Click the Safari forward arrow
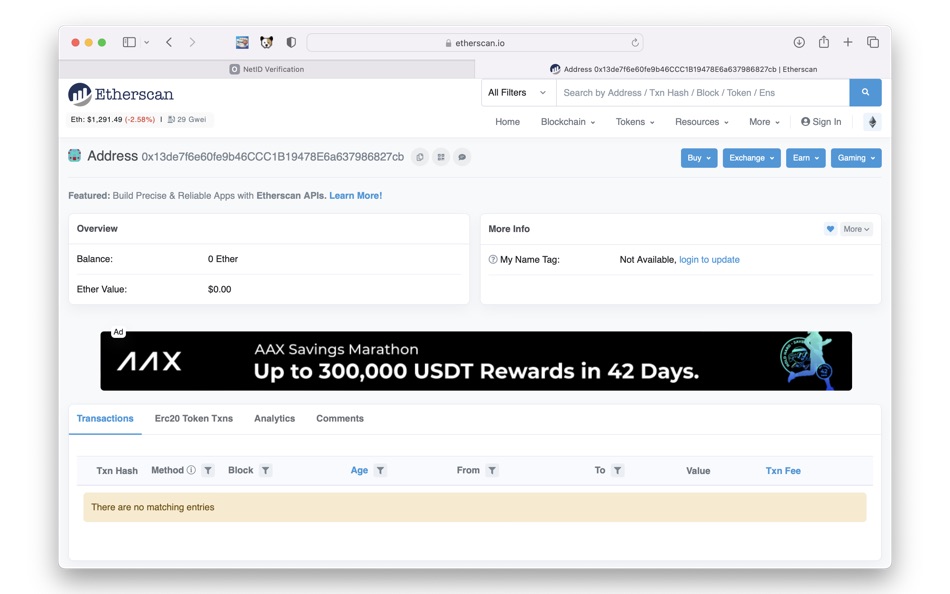Viewport: 950px width, 594px height. (x=192, y=42)
